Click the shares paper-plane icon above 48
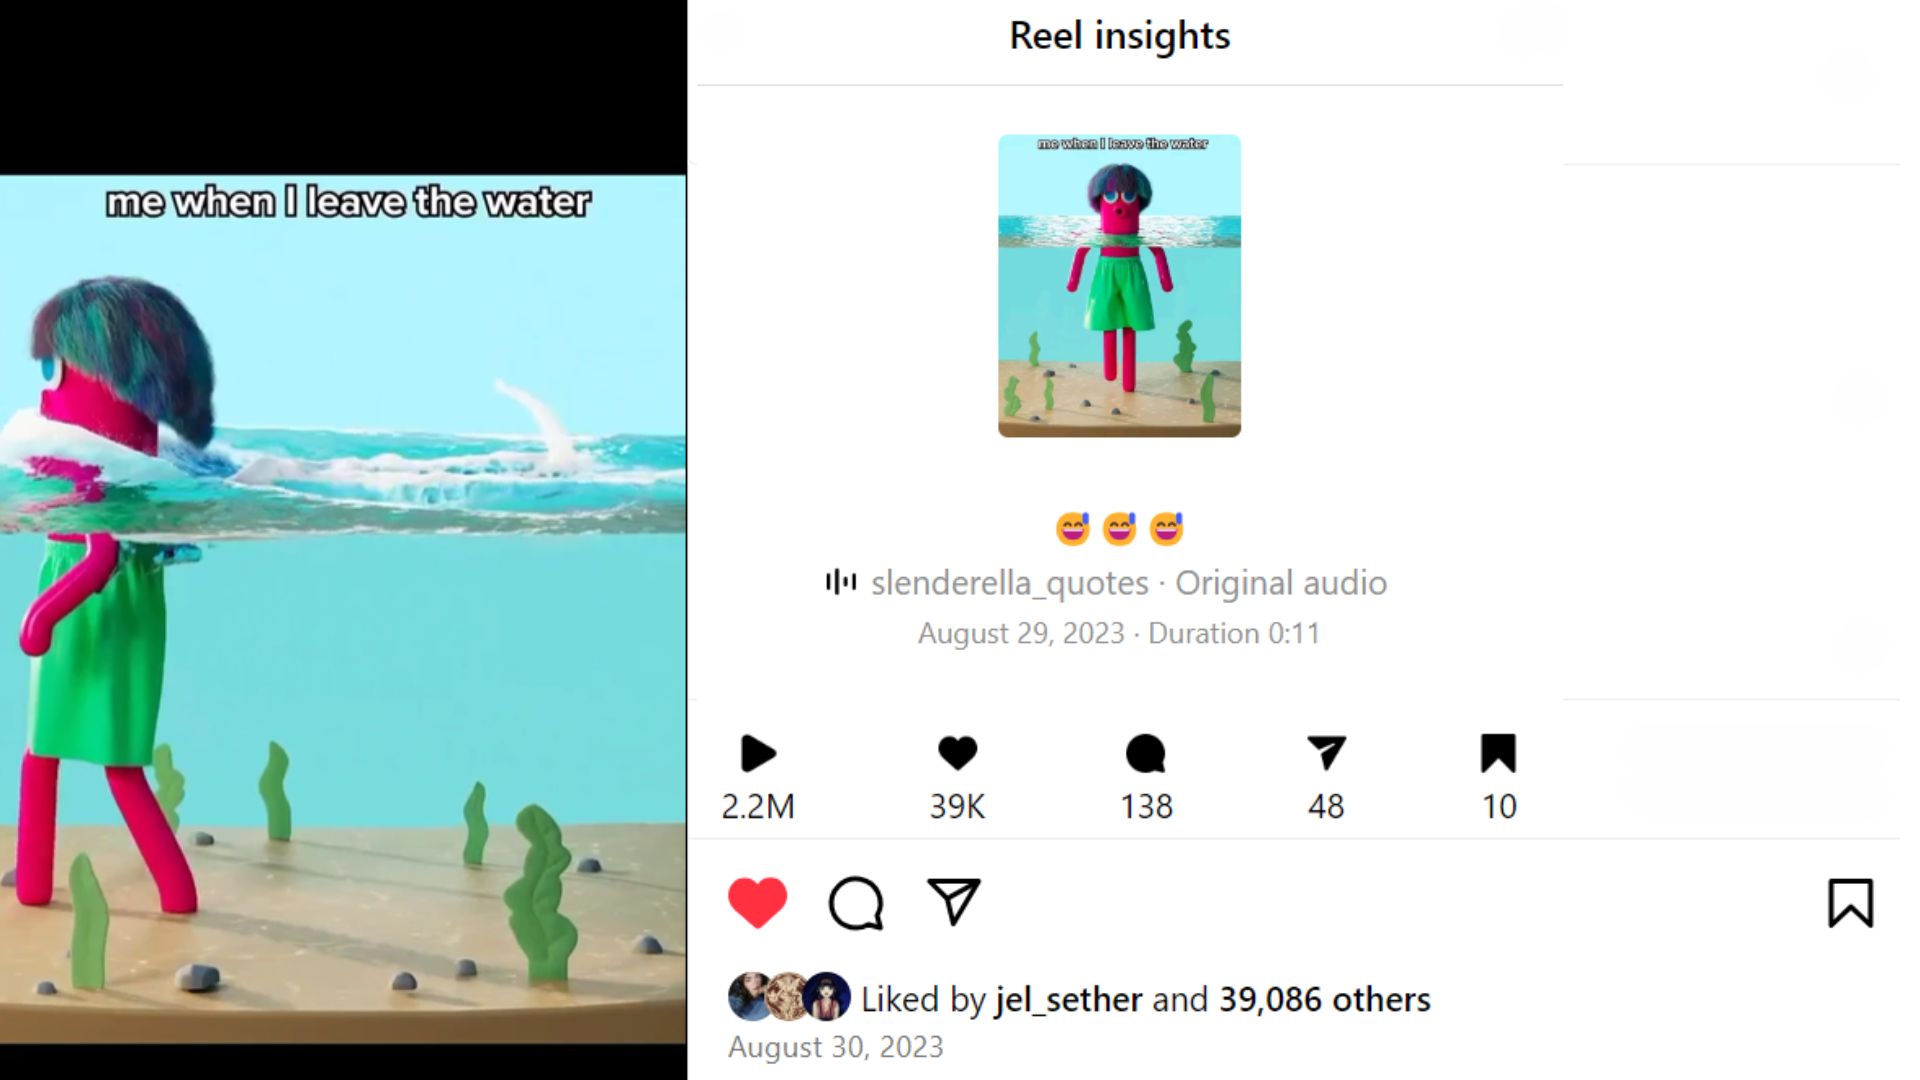 tap(1326, 753)
